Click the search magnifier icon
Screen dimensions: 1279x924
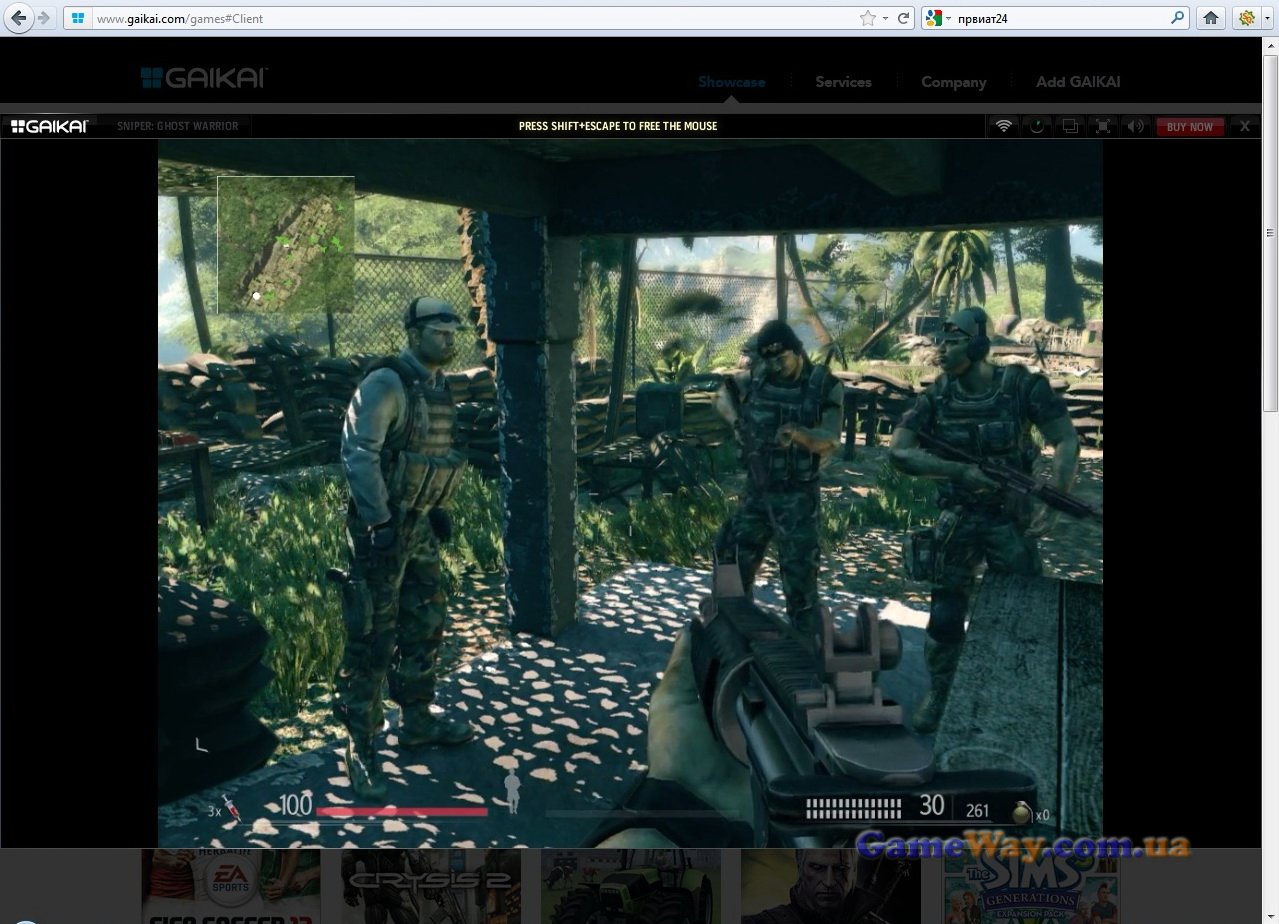coord(1177,18)
